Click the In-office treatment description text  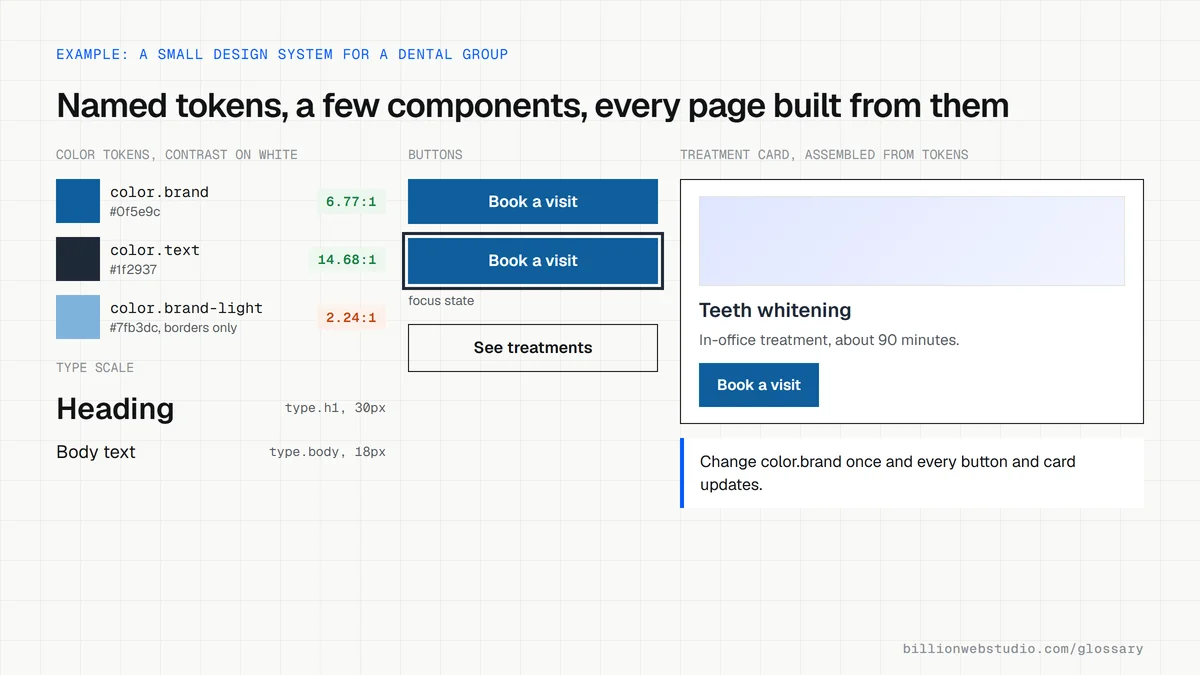point(829,340)
